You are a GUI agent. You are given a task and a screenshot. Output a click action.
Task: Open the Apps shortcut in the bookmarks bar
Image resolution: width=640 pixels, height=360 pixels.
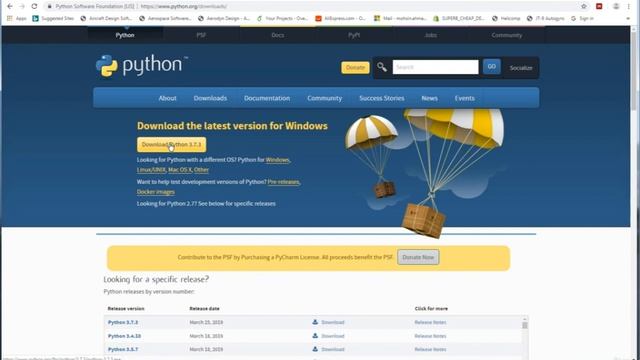(16, 18)
